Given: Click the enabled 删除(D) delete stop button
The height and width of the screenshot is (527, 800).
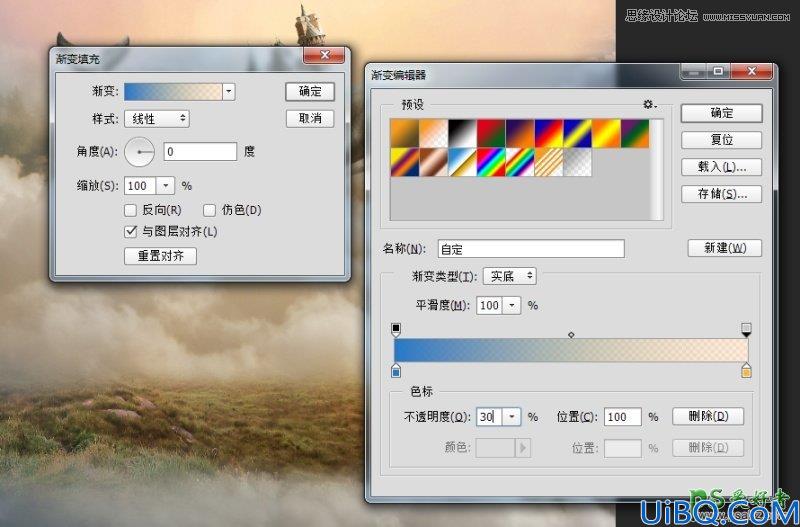Looking at the screenshot, I should tap(708, 416).
